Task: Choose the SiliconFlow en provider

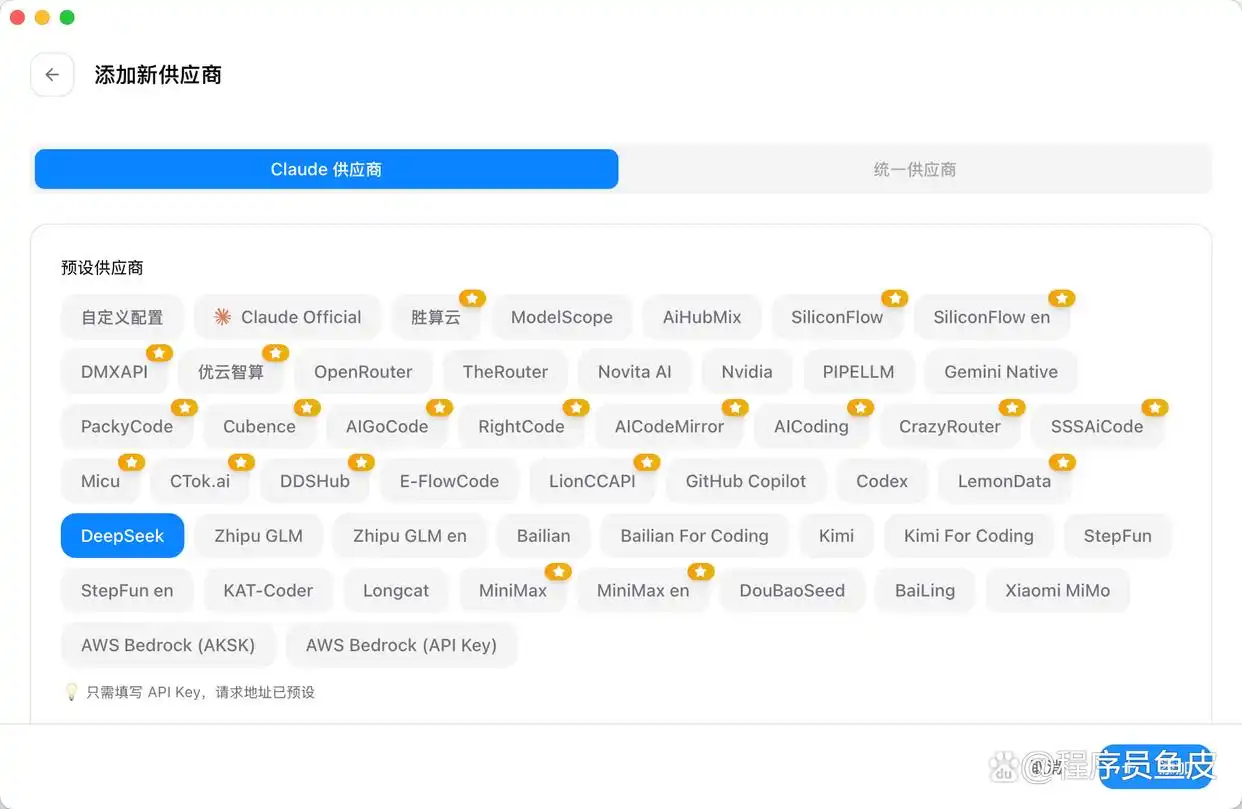Action: (x=992, y=317)
